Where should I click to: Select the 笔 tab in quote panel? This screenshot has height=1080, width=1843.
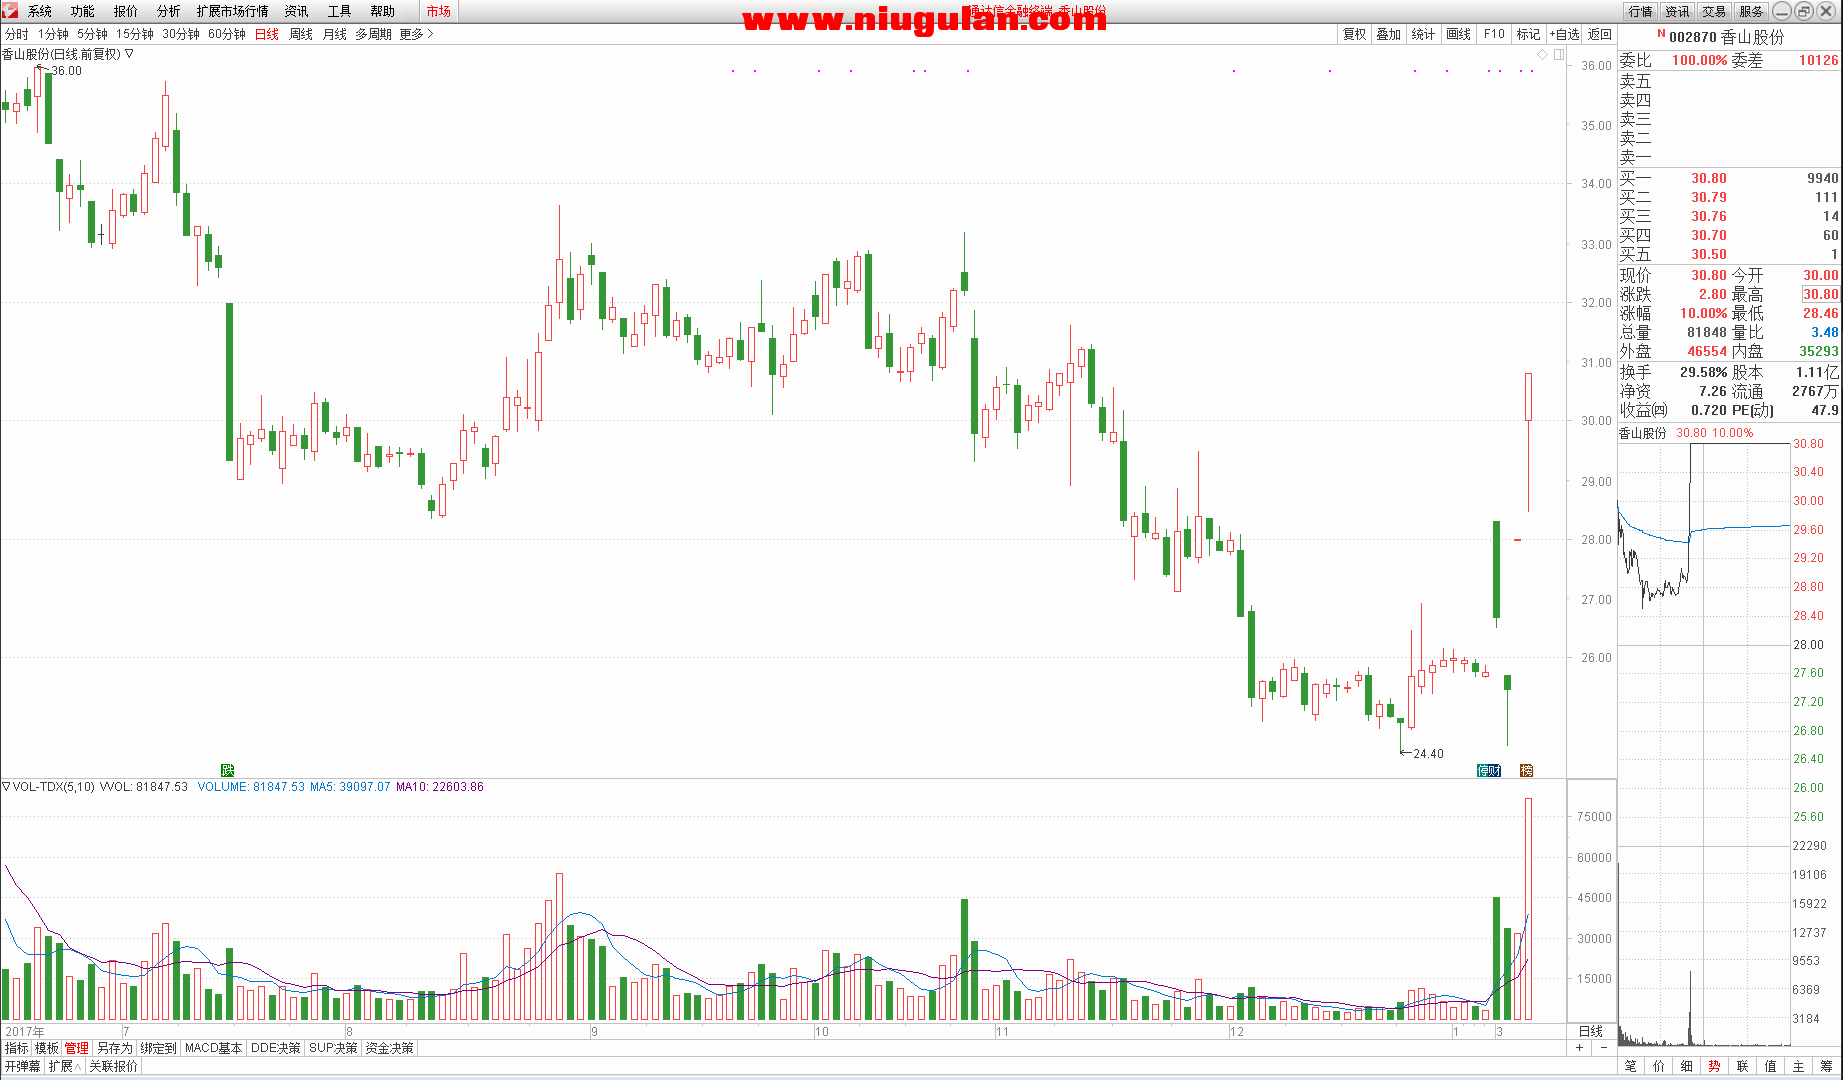point(1631,1066)
